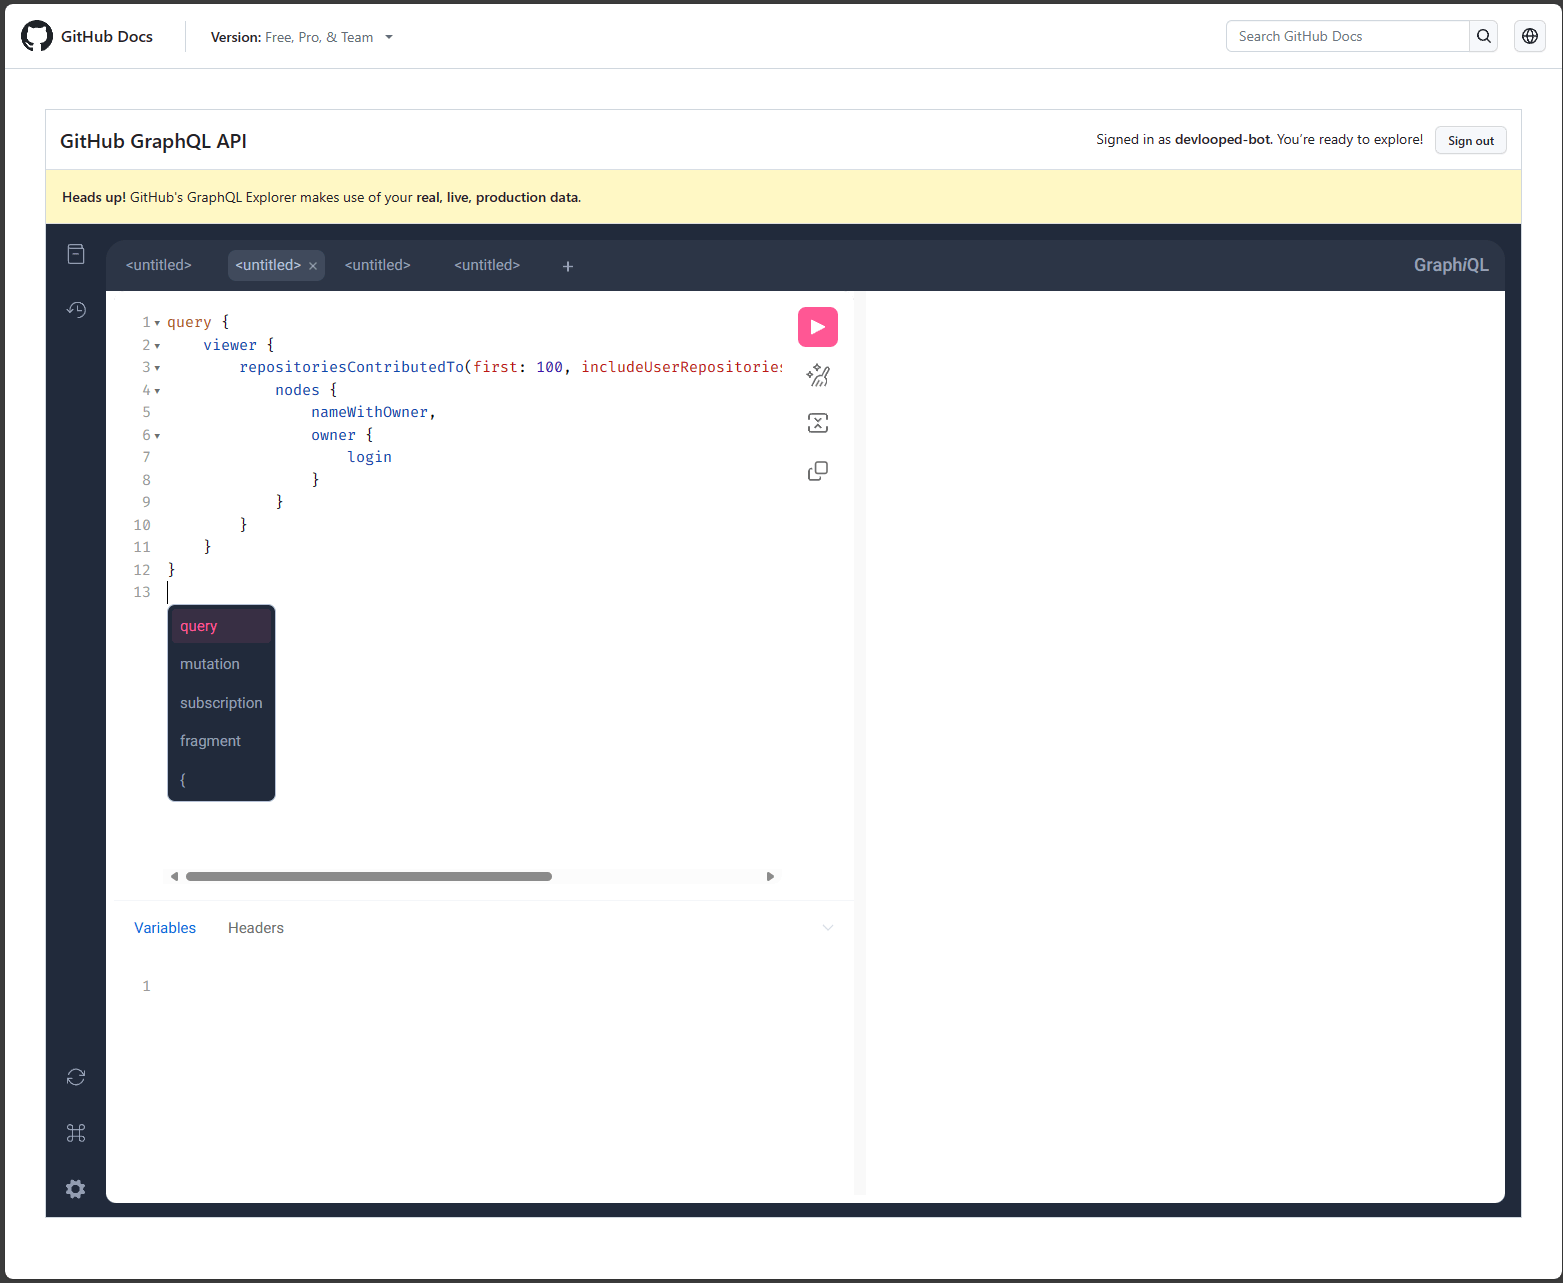This screenshot has width=1563, height=1283.
Task: Click the GraphiQL title link
Action: tap(1451, 265)
